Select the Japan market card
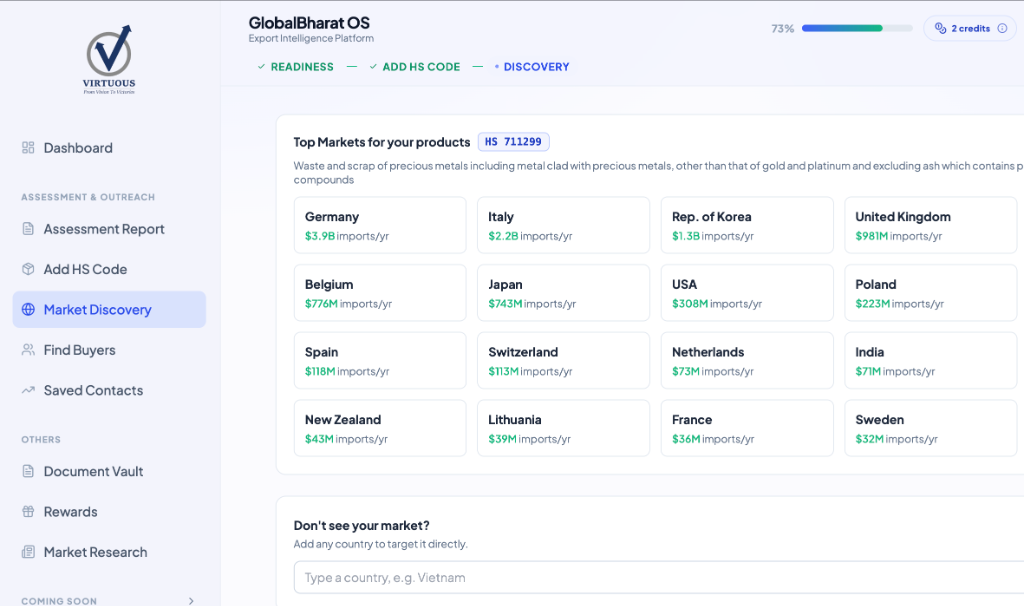The height and width of the screenshot is (606, 1024). (564, 293)
